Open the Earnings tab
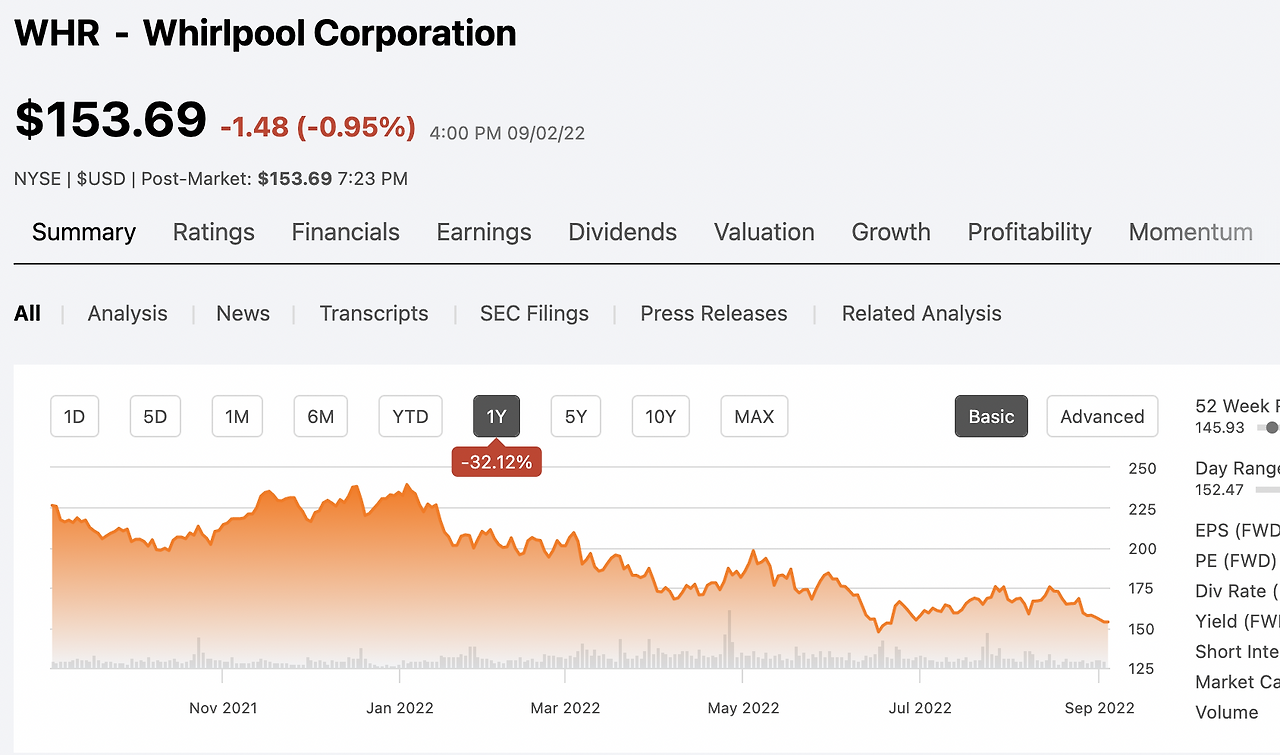 (484, 232)
